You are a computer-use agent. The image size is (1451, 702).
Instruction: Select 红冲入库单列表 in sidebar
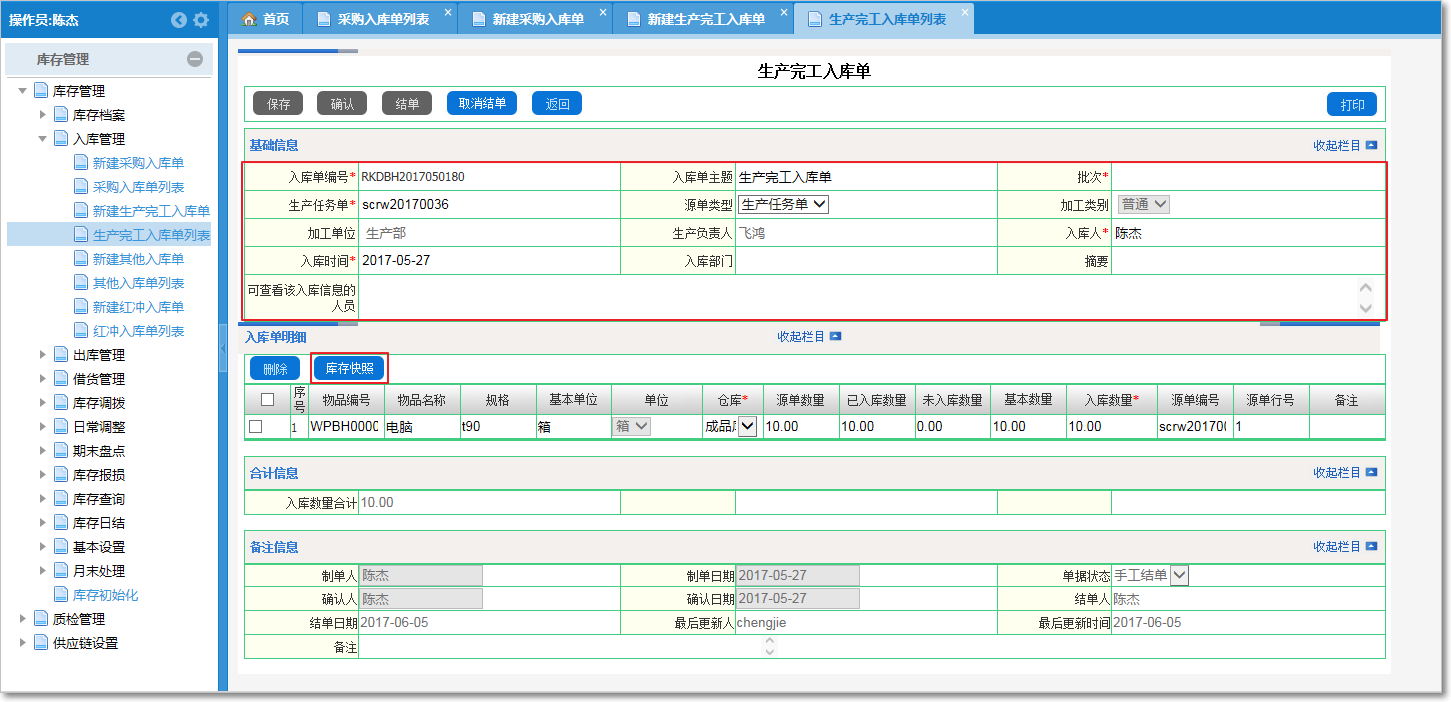tap(138, 331)
